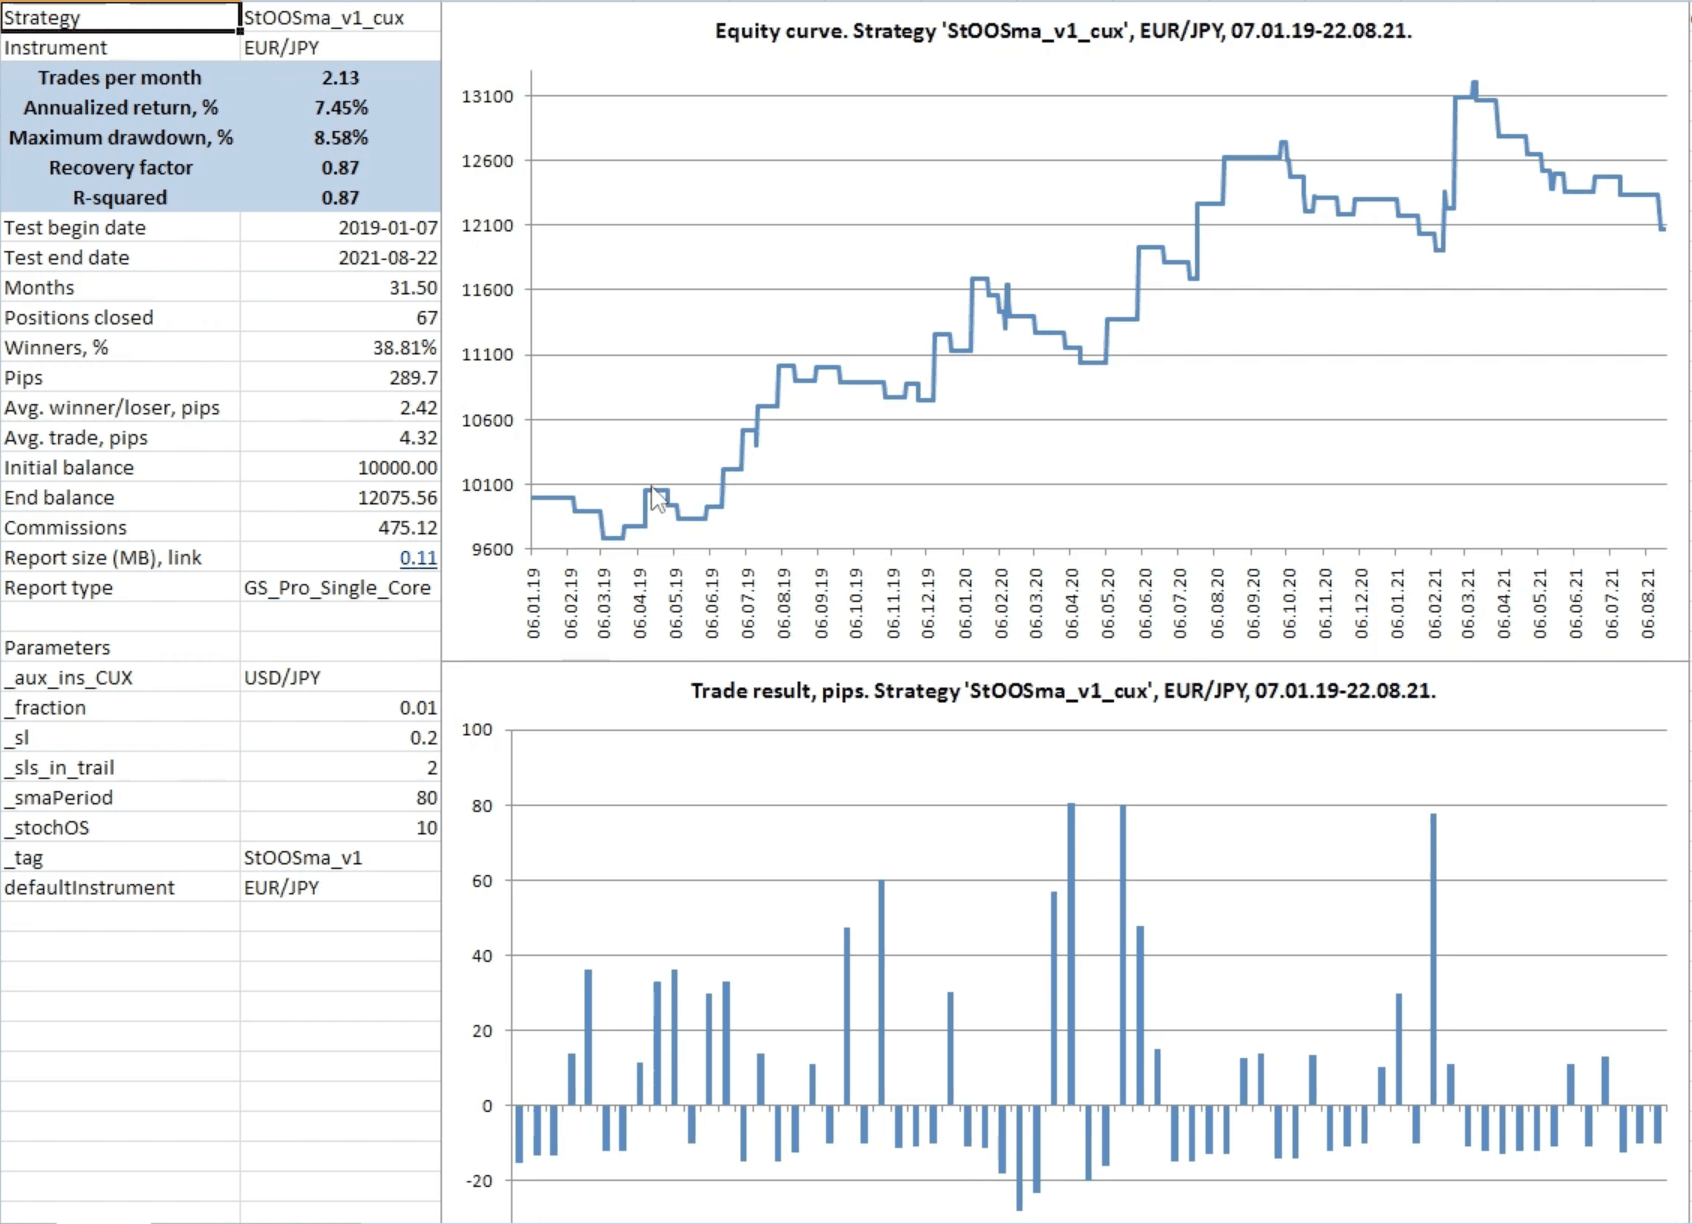This screenshot has height=1224, width=1692.
Task: Select the _sl value 0.2
Action: 340,737
